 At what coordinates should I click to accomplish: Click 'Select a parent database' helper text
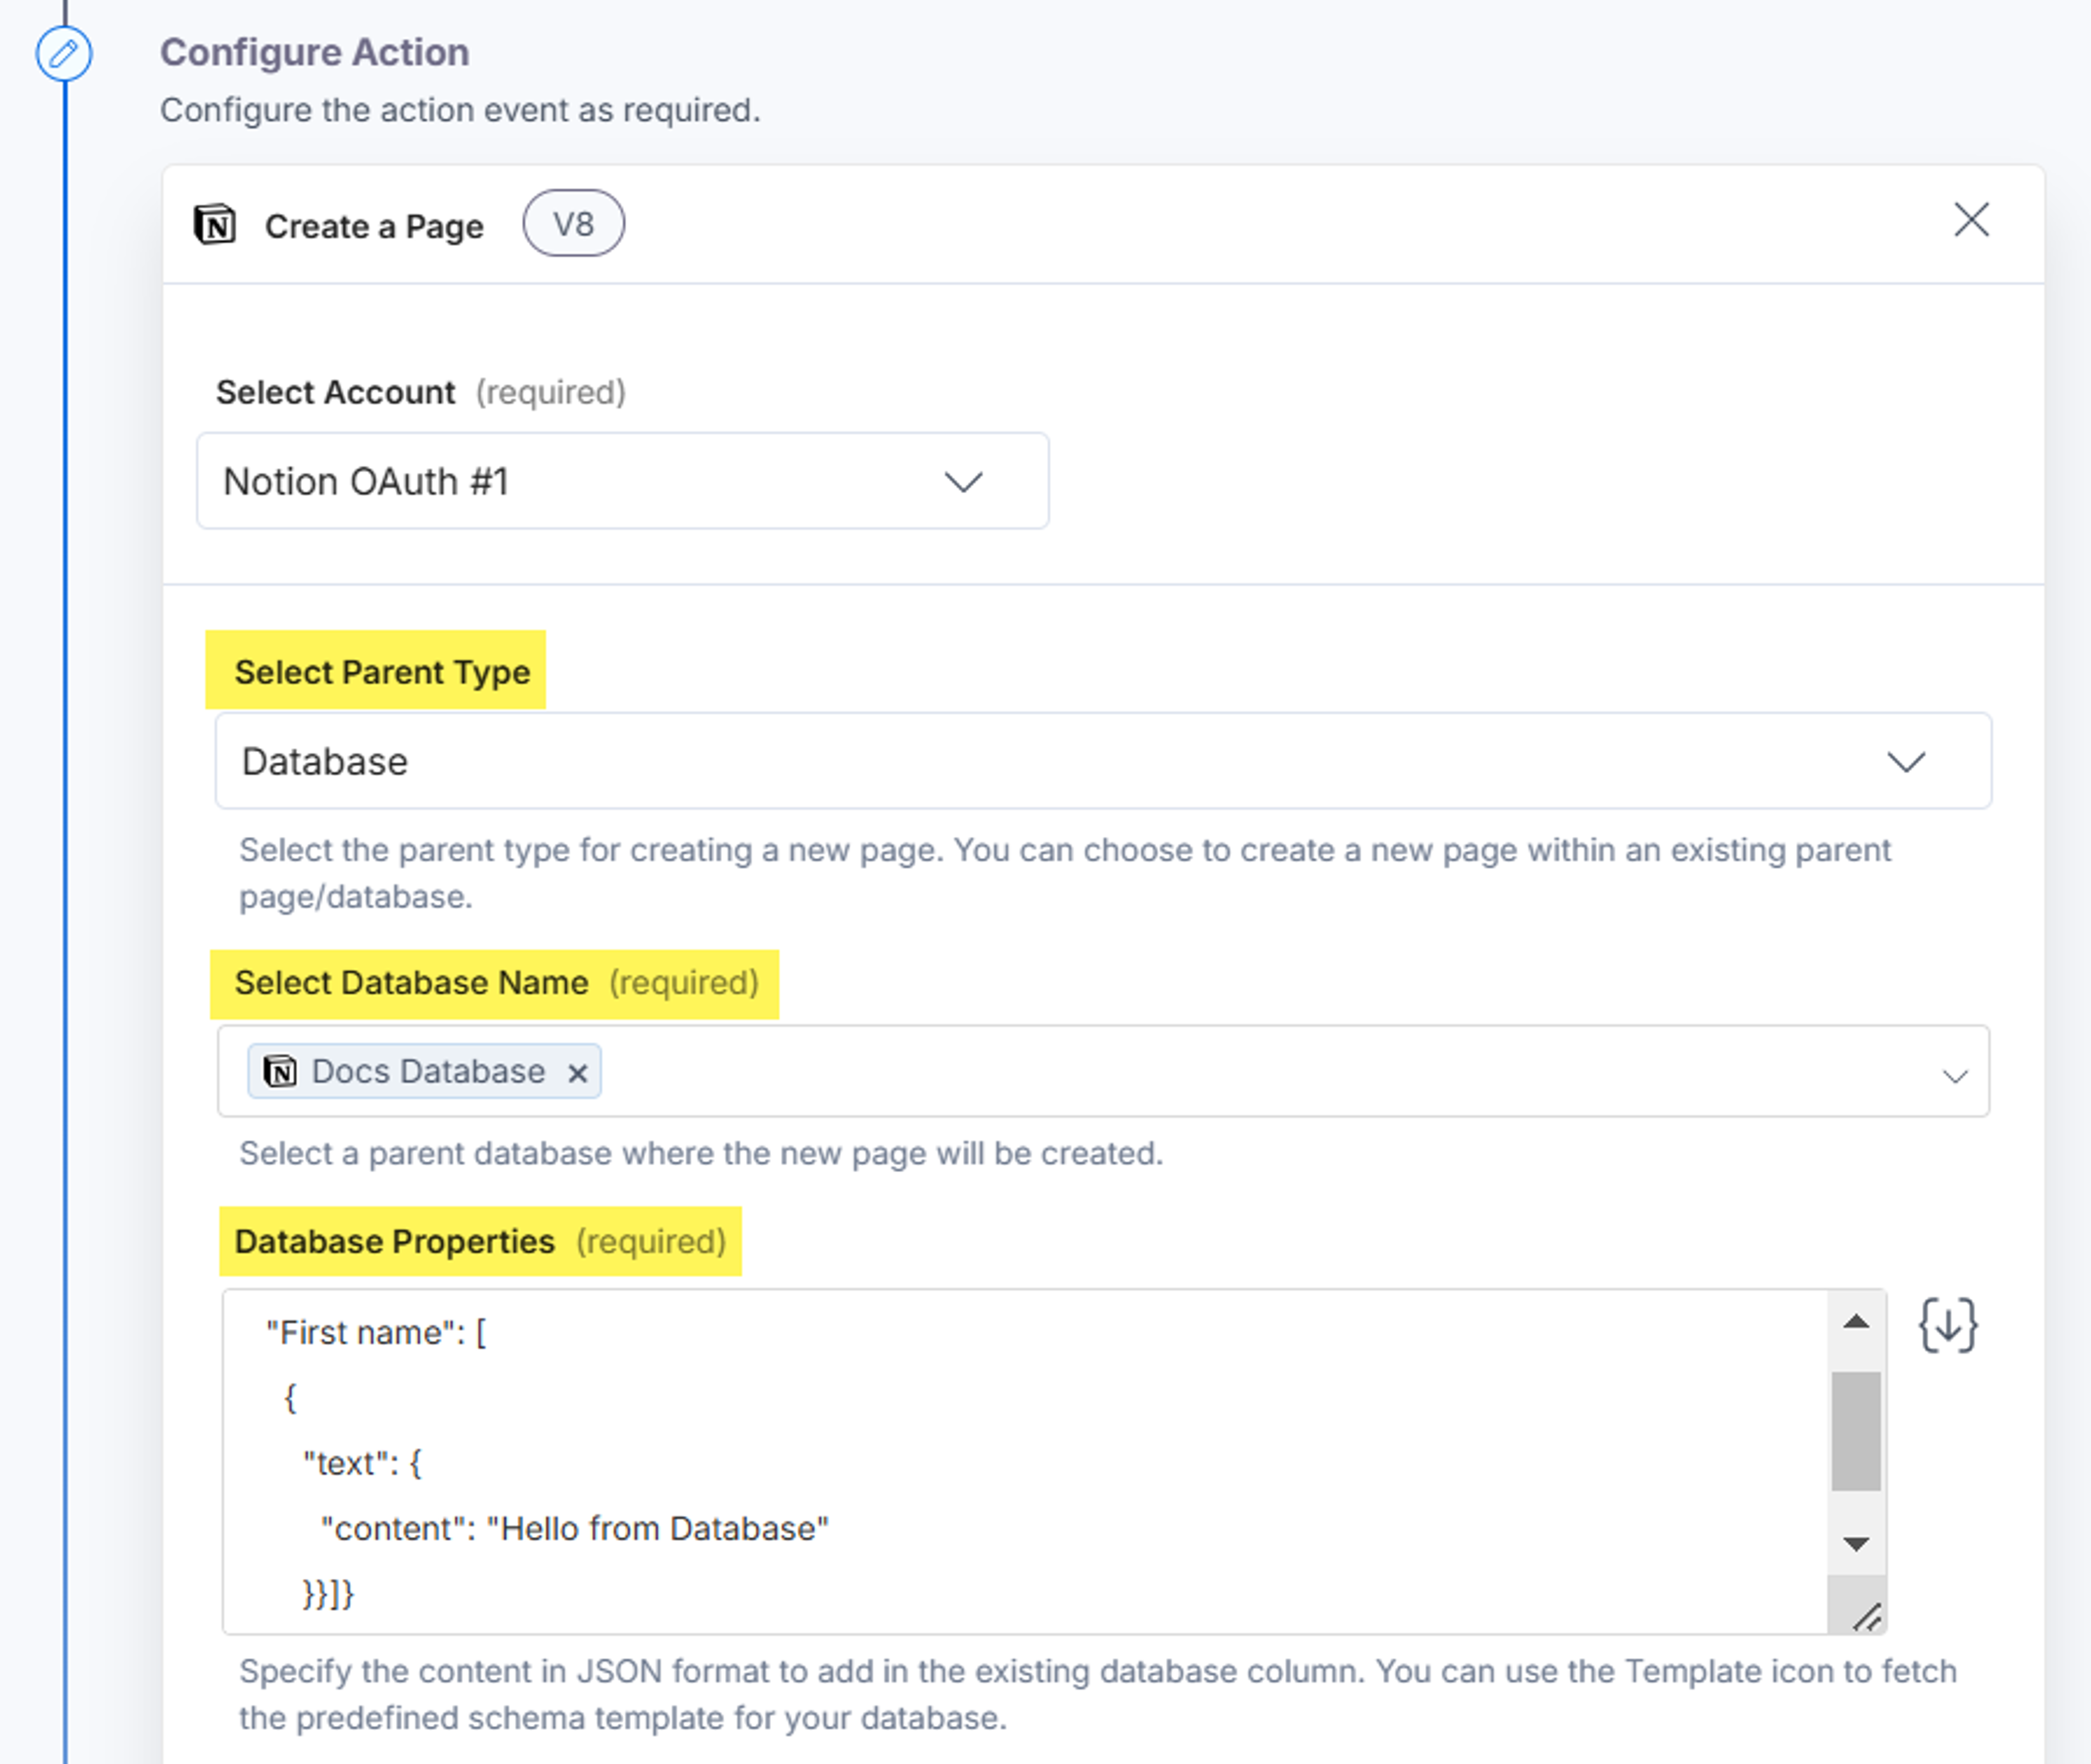click(x=701, y=1154)
